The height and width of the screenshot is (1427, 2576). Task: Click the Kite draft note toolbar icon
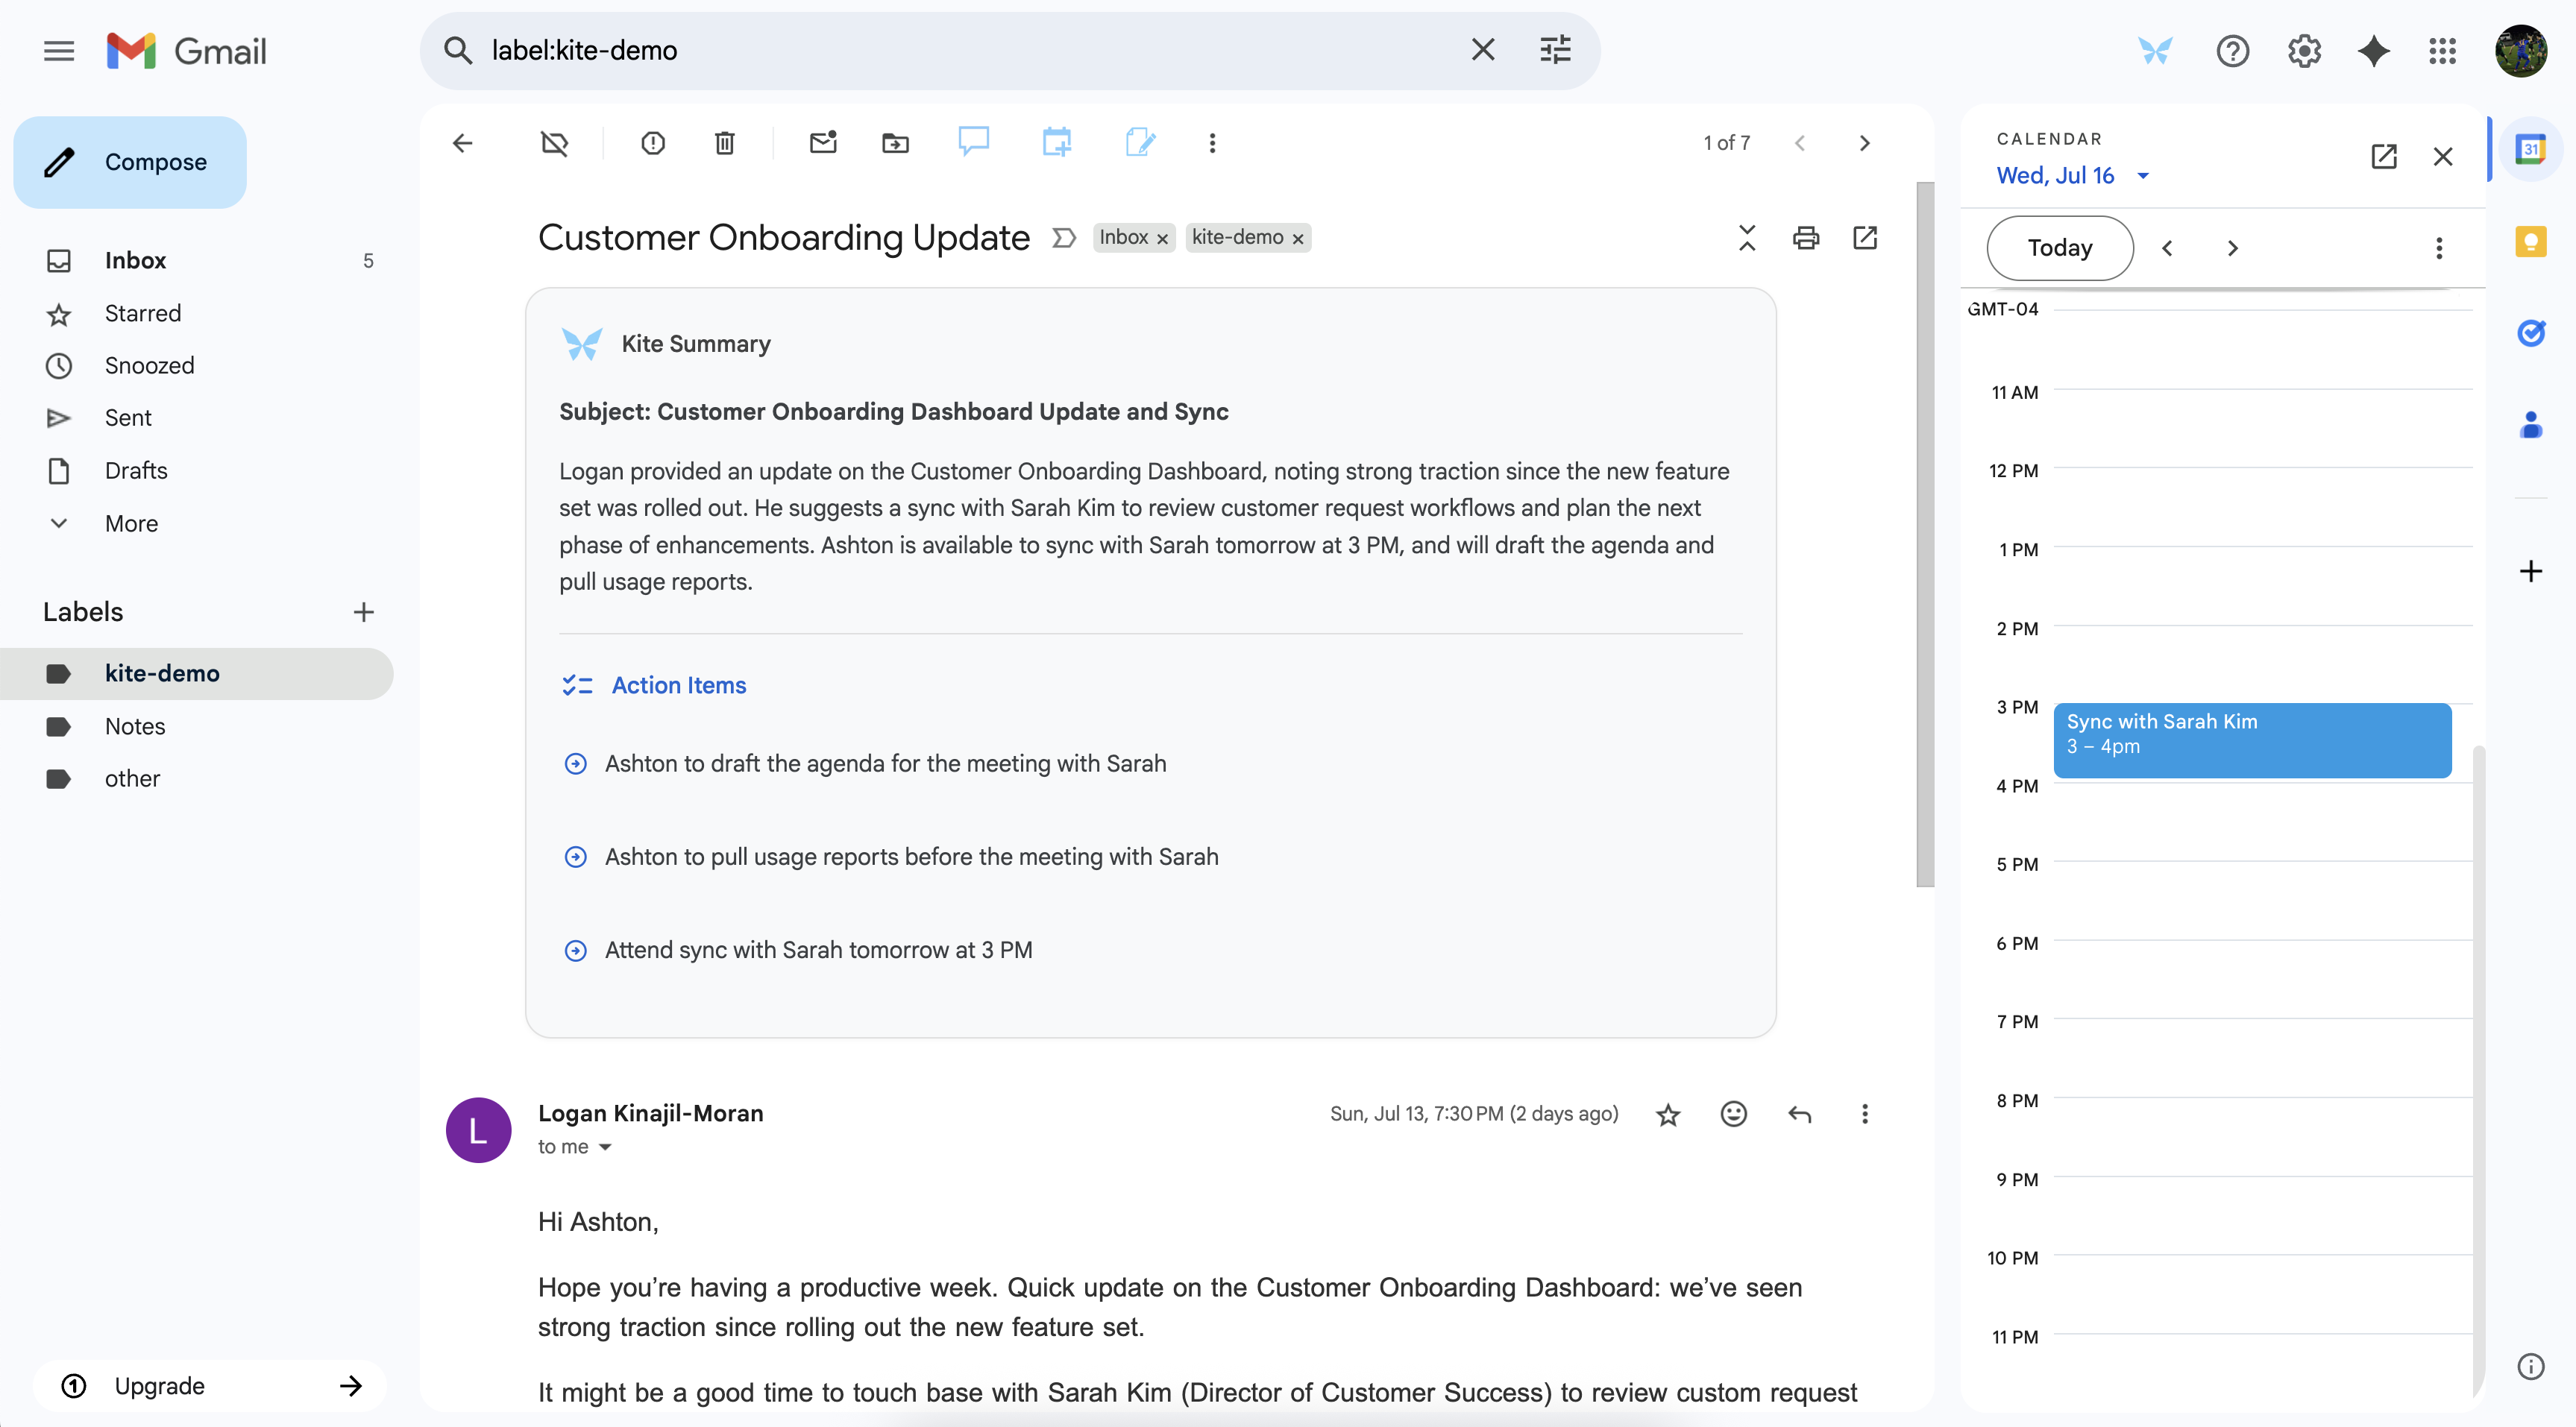1139,142
